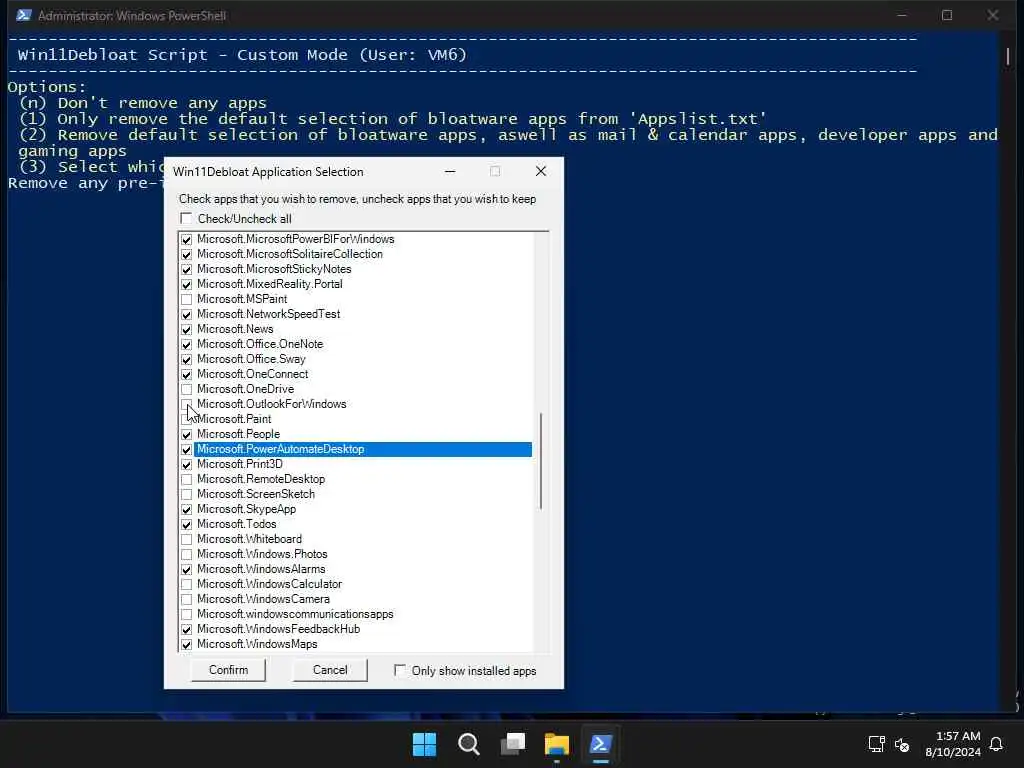Click the Cancel button

tap(330, 670)
